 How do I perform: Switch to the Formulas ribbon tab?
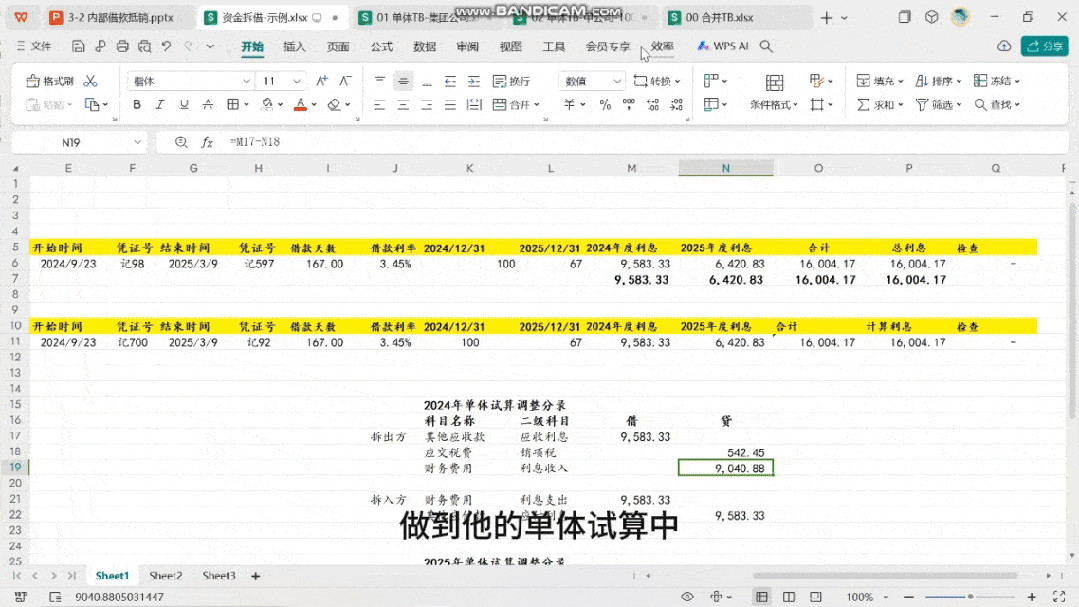pos(381,46)
